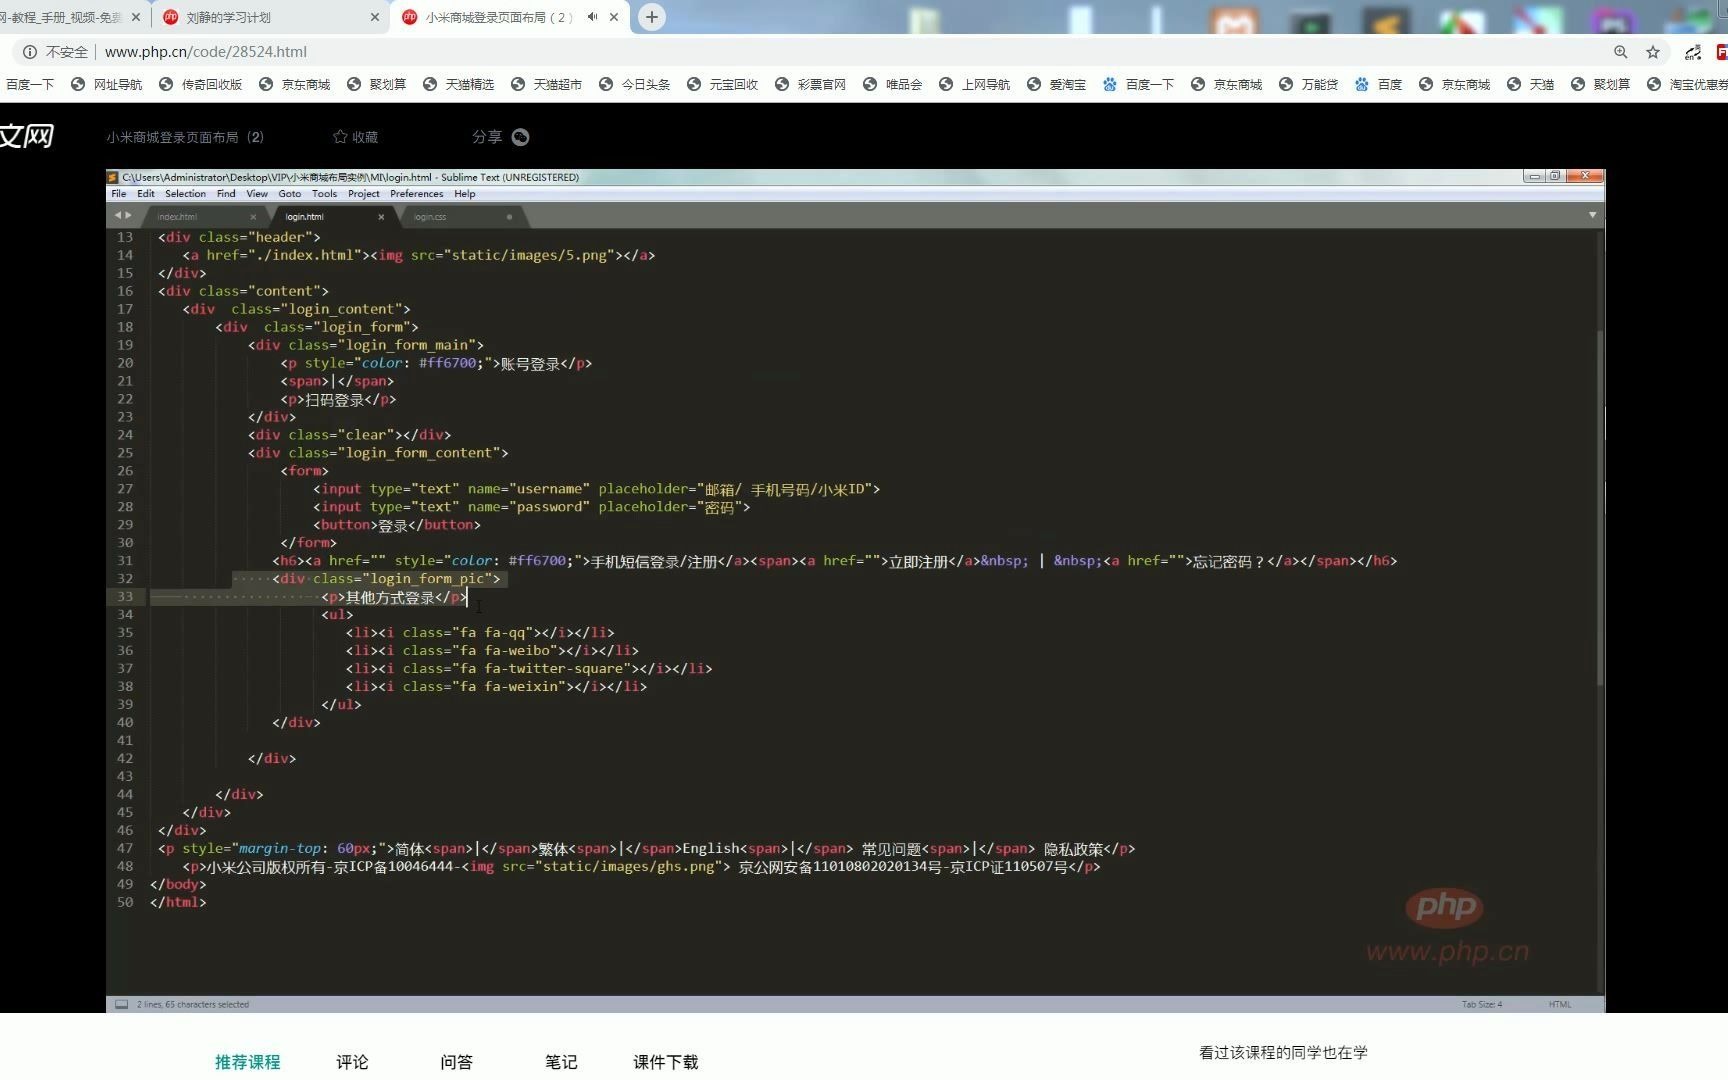1728x1080 pixels.
Task: Click the 收藏 star icon on the page
Action: pyautogui.click(x=340, y=136)
